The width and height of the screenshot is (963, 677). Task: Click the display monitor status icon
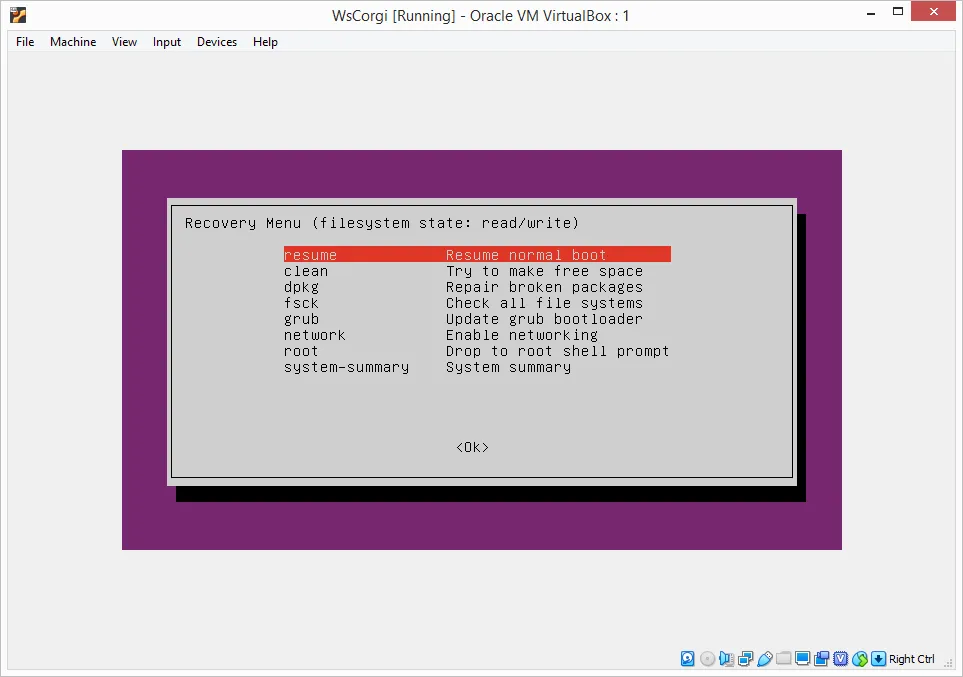(803, 659)
